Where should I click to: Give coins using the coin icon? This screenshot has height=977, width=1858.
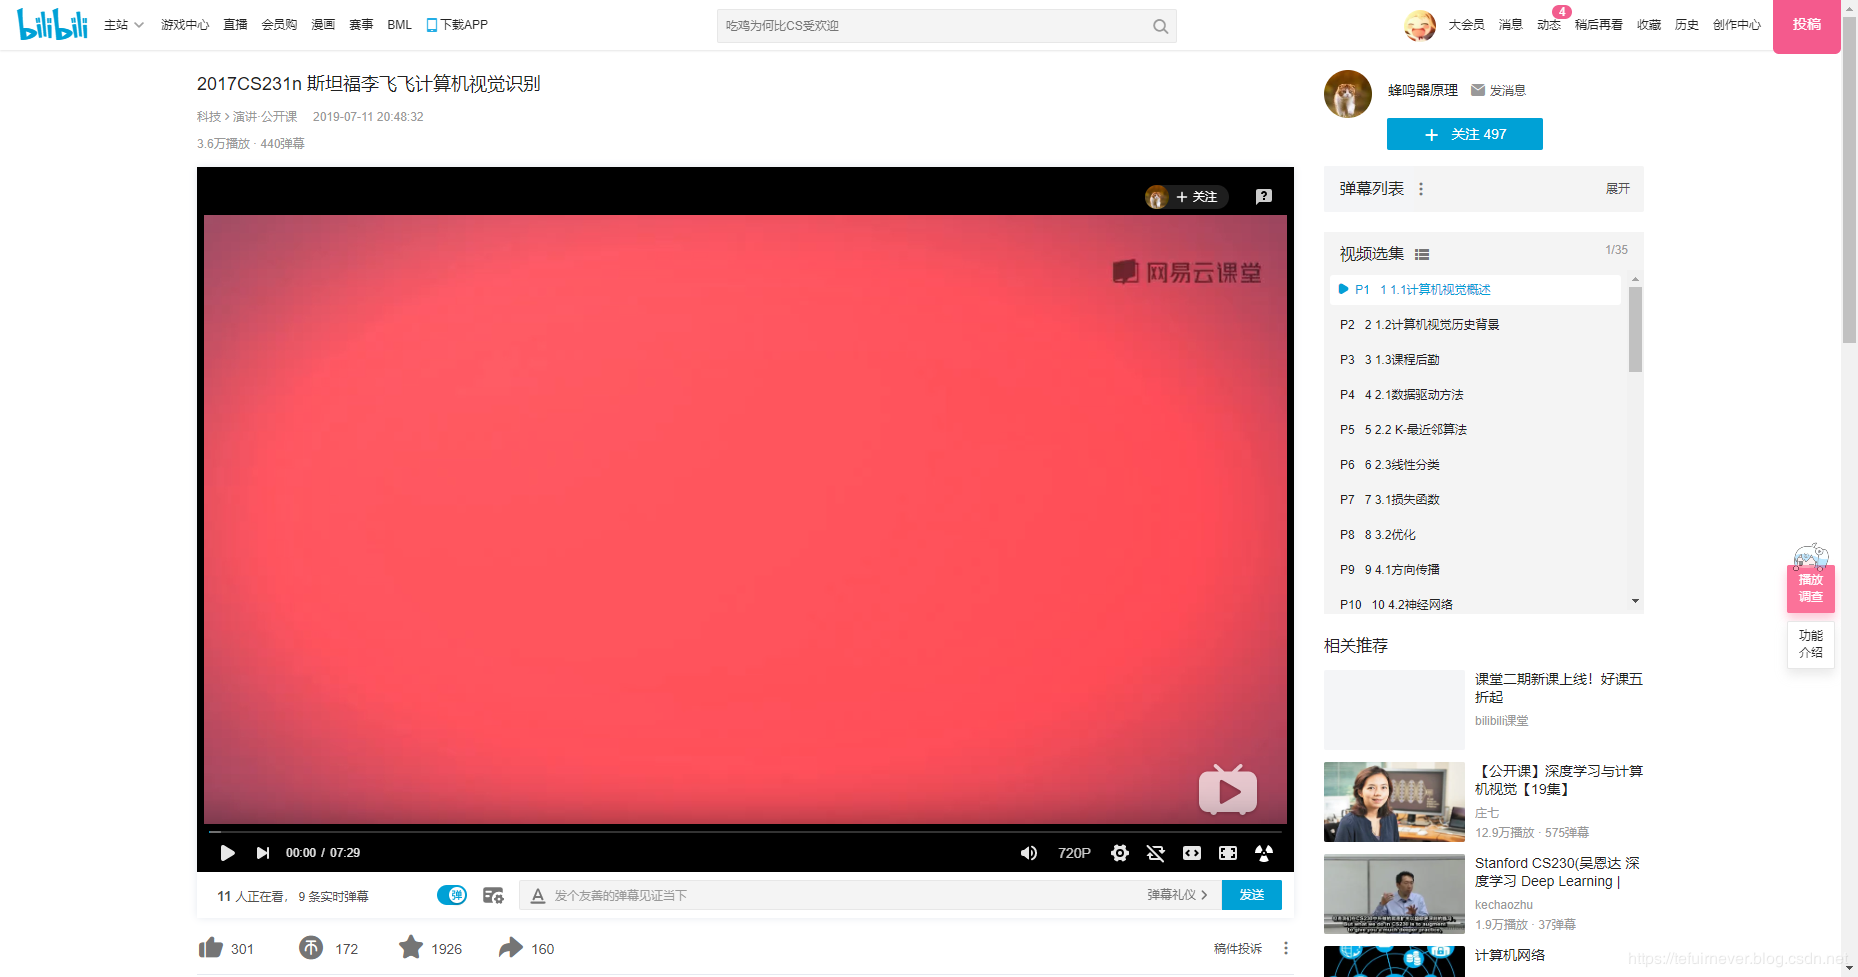point(311,947)
